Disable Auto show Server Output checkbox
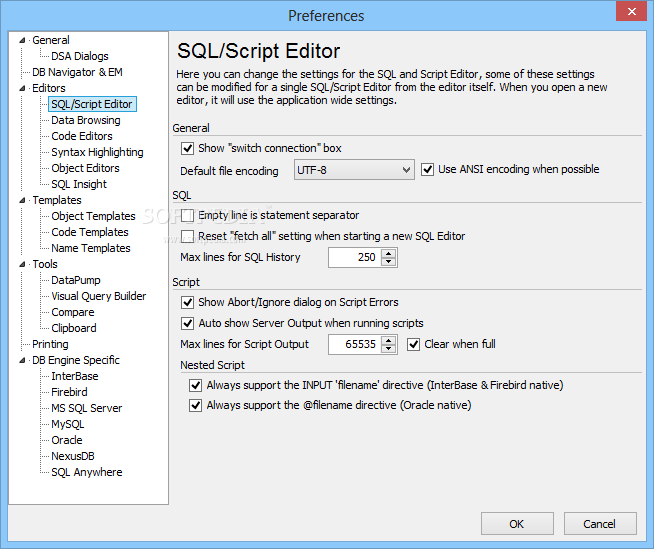The height and width of the screenshot is (549, 654). pos(187,323)
